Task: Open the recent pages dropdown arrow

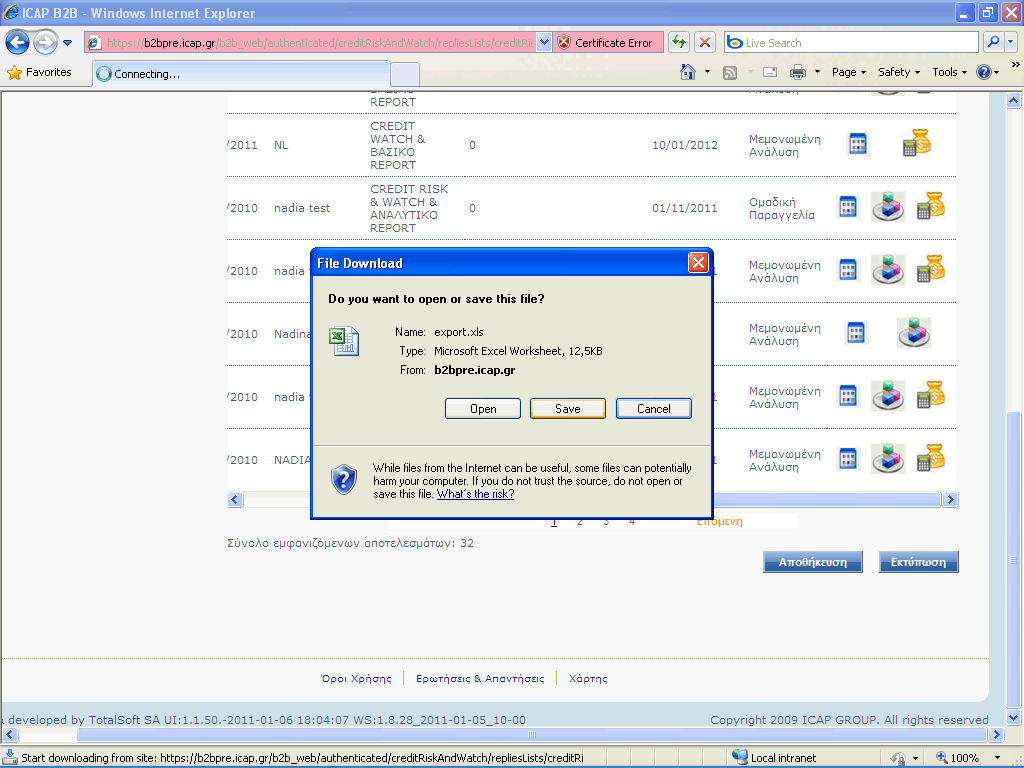Action: point(67,43)
